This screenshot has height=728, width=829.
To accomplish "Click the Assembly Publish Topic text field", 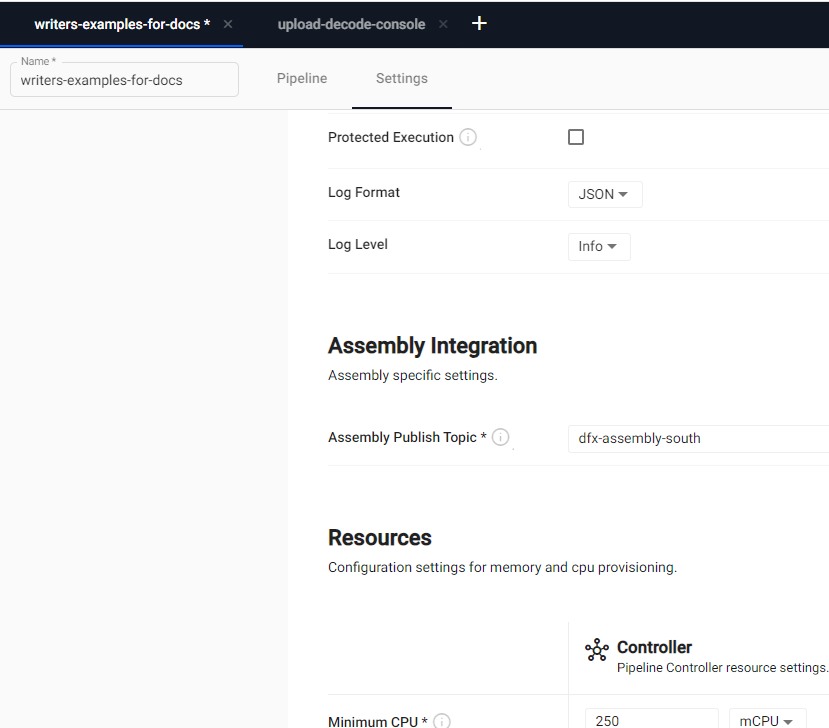I will 698,438.
